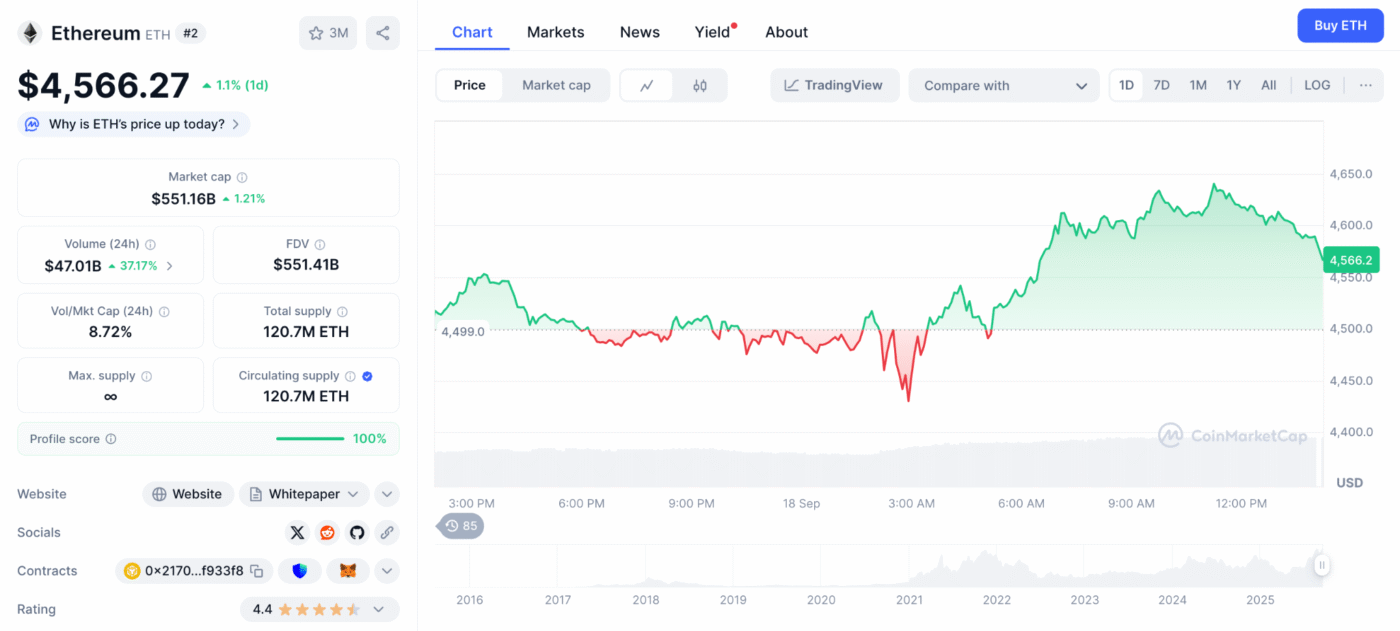Open the GitHub social icon
The height and width of the screenshot is (631, 1400).
357,532
